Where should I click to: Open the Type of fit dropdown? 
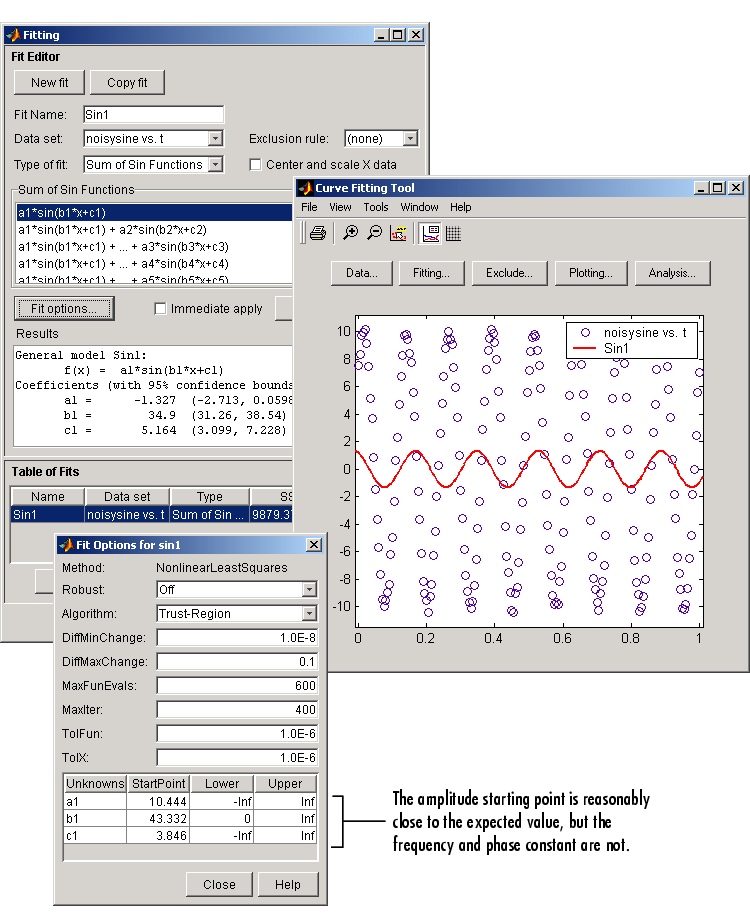pos(216,165)
